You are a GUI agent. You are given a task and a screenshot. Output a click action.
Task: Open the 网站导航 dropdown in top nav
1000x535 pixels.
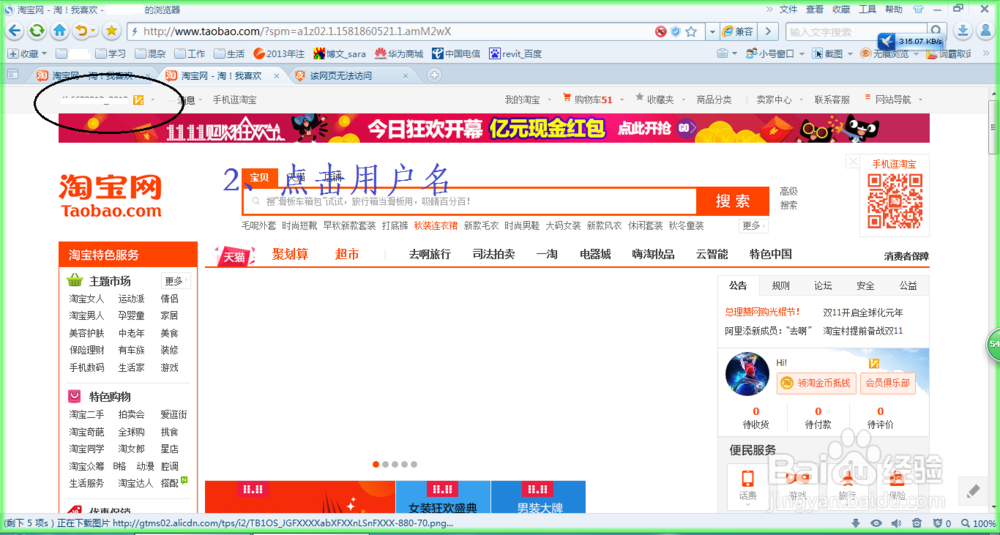(x=892, y=99)
